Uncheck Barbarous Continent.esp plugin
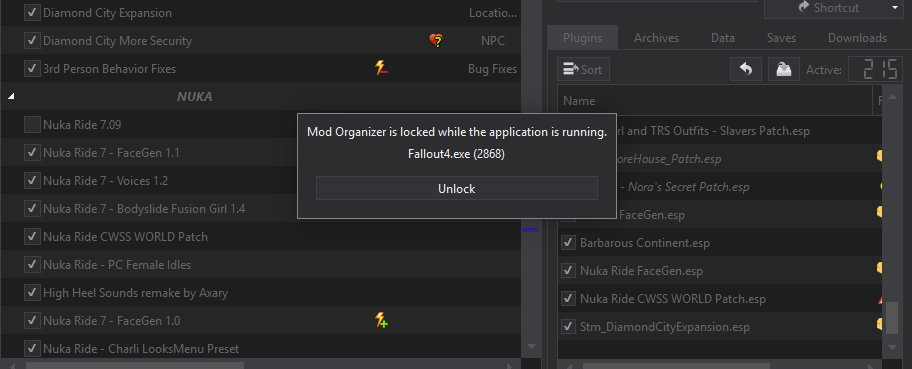The height and width of the screenshot is (369, 912). (568, 243)
